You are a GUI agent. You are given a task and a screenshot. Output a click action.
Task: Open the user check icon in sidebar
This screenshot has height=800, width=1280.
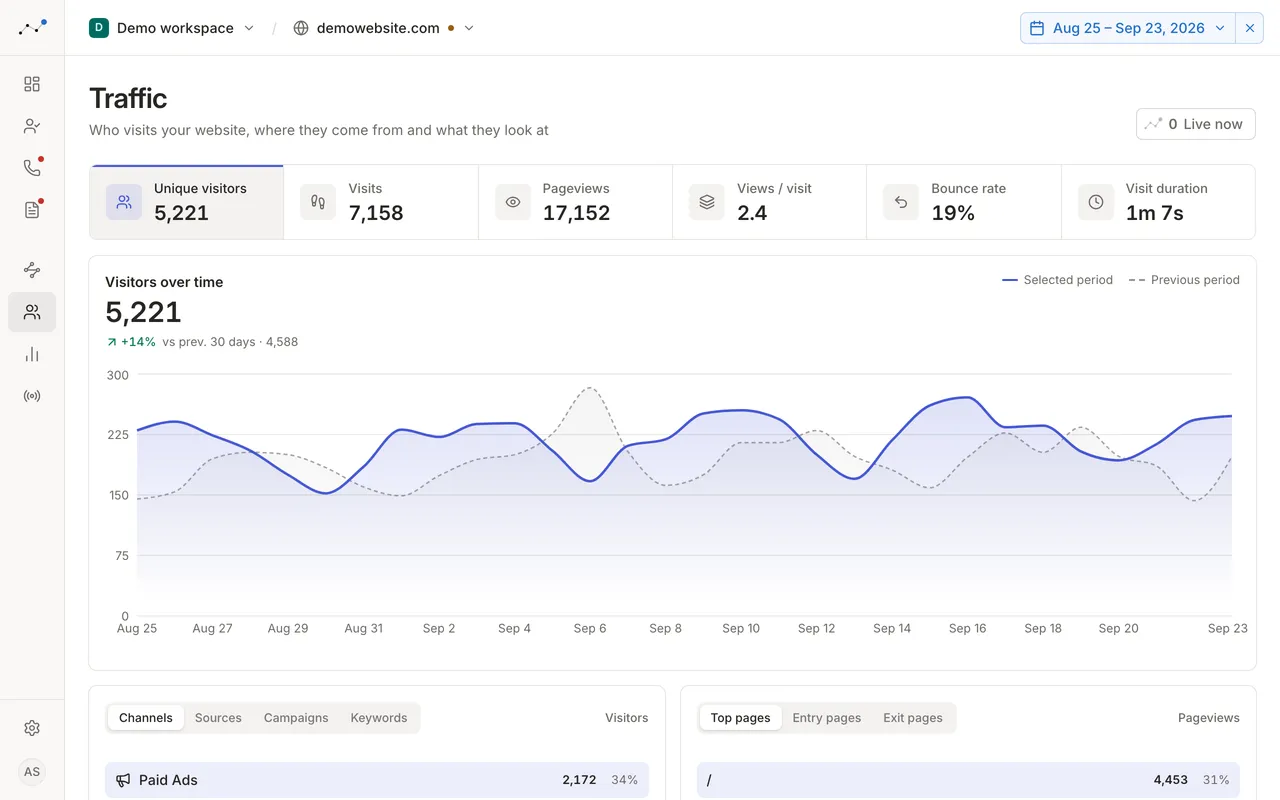(x=32, y=126)
